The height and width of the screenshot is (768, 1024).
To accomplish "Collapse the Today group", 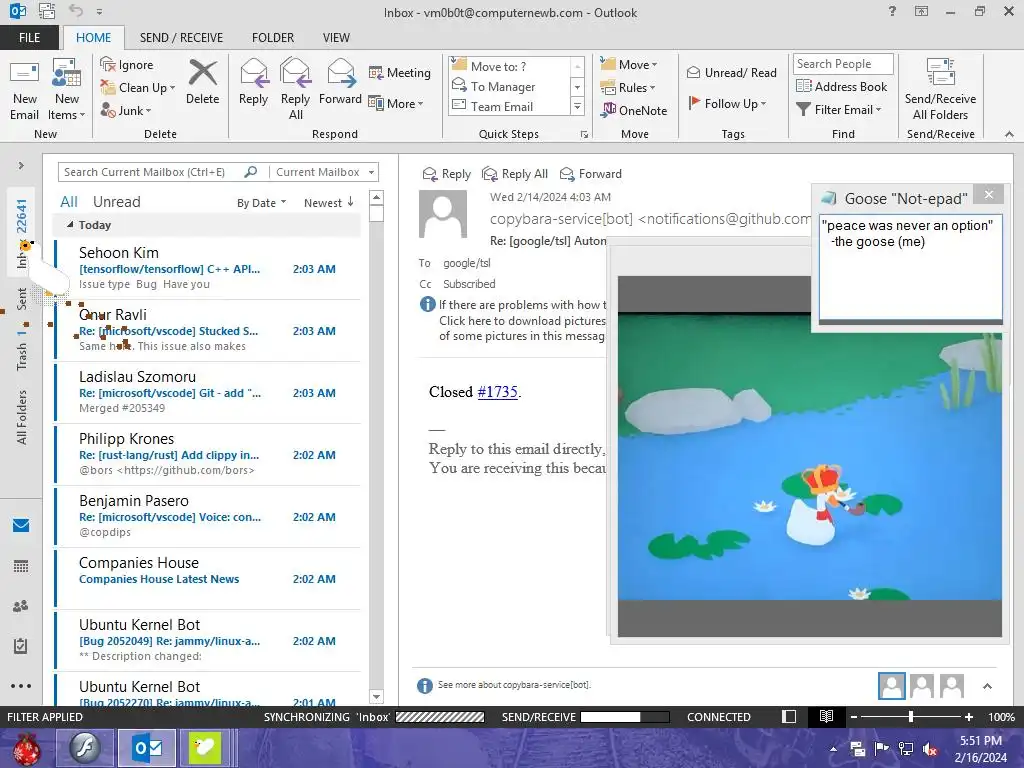I will [x=70, y=225].
